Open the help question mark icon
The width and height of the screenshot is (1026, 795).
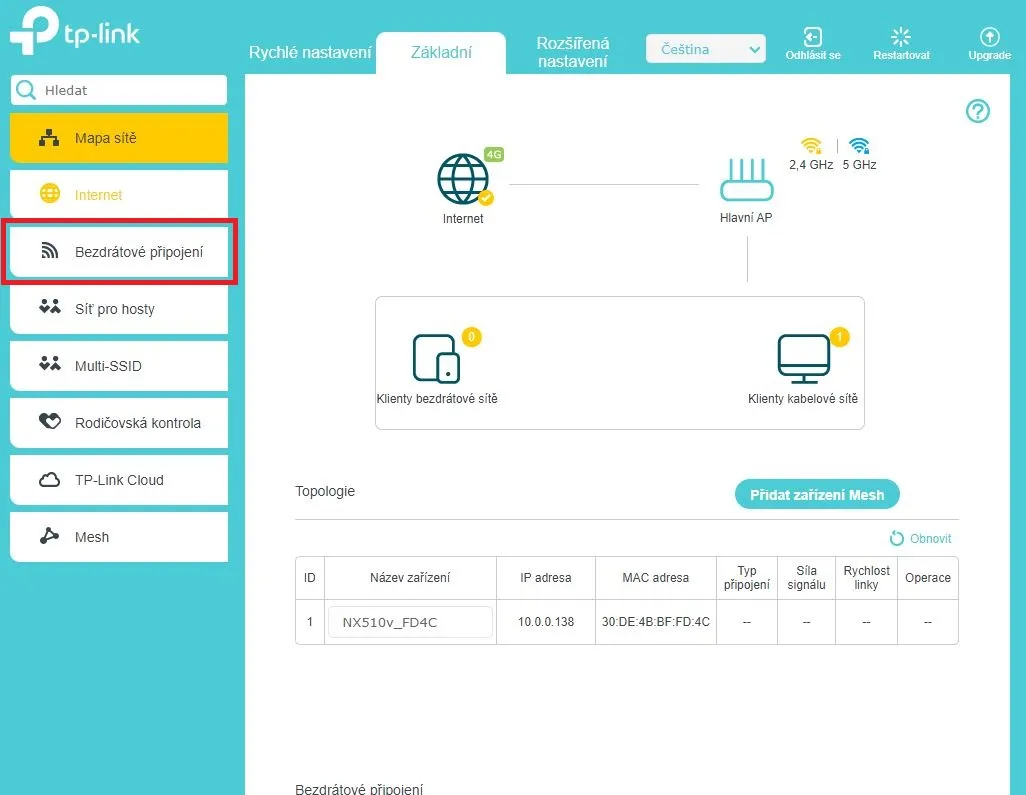pos(977,112)
